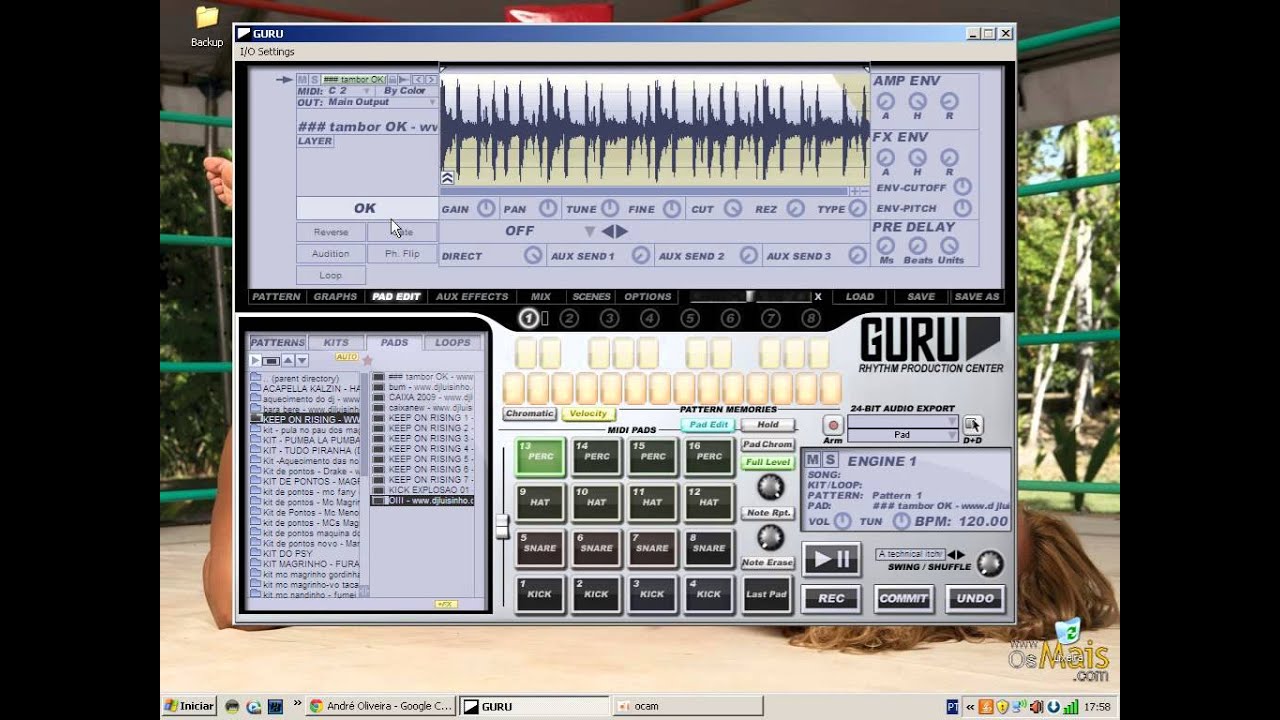
Task: Click the FX ENV release knob
Action: pos(949,158)
